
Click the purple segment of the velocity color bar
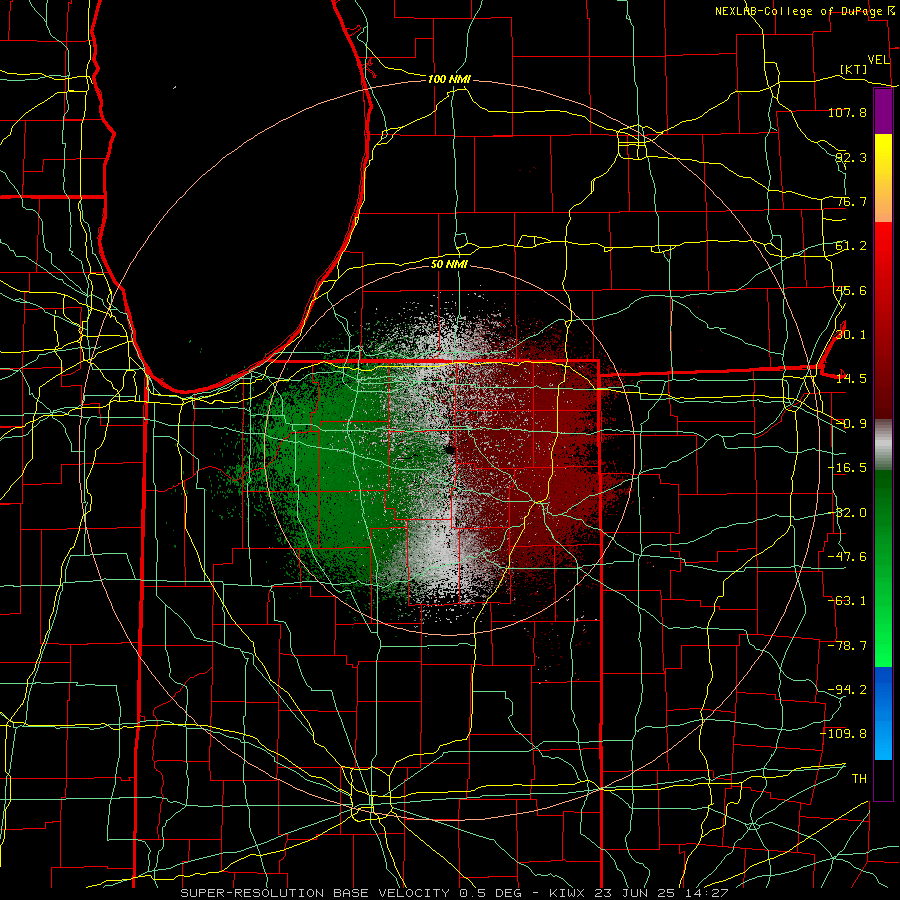[x=883, y=111]
